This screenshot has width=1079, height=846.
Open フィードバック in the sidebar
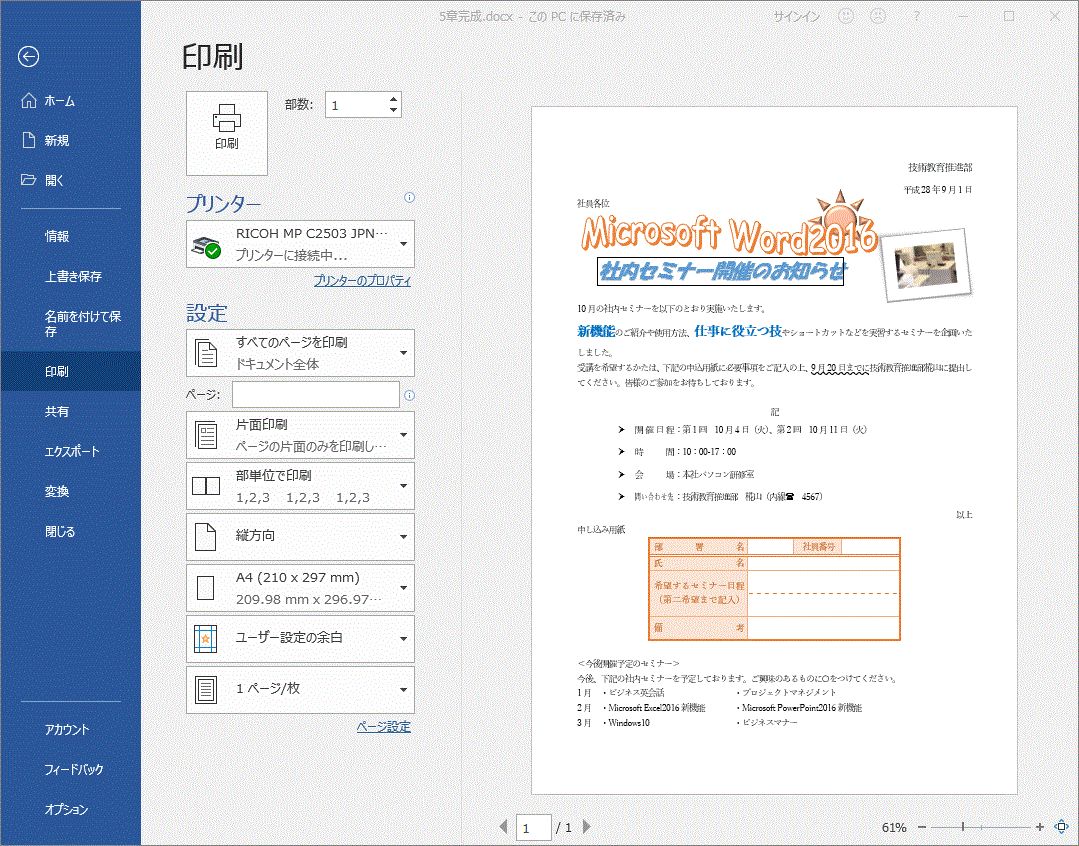tap(70, 769)
